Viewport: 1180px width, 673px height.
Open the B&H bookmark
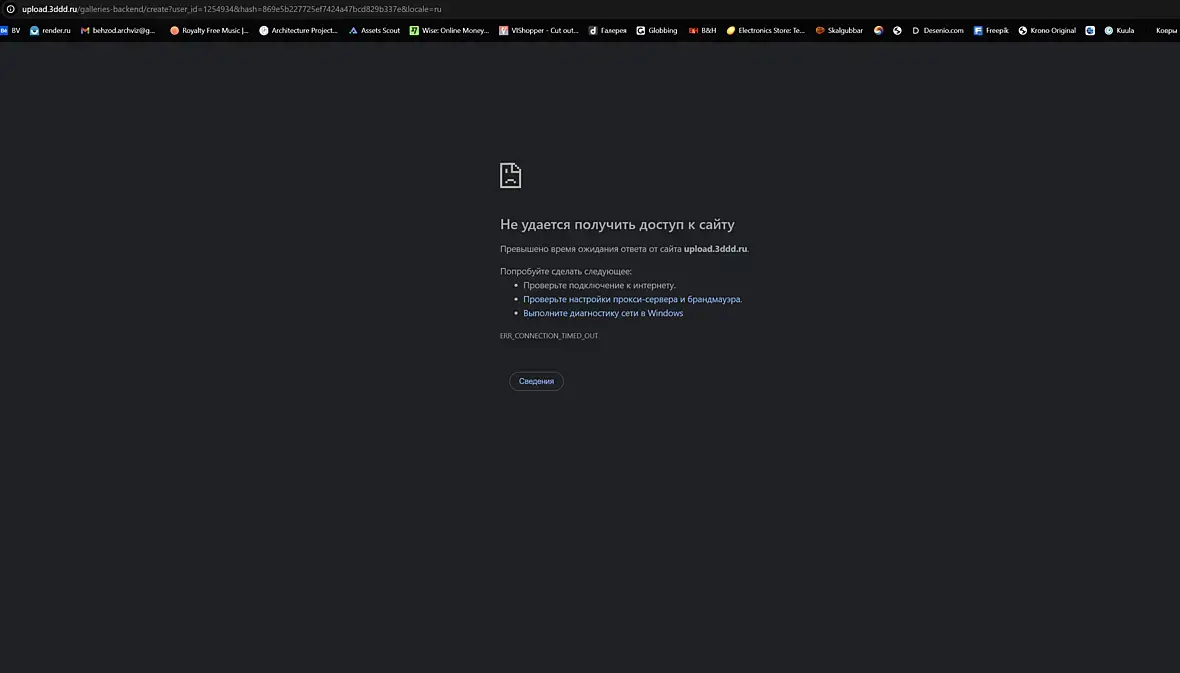(x=703, y=31)
